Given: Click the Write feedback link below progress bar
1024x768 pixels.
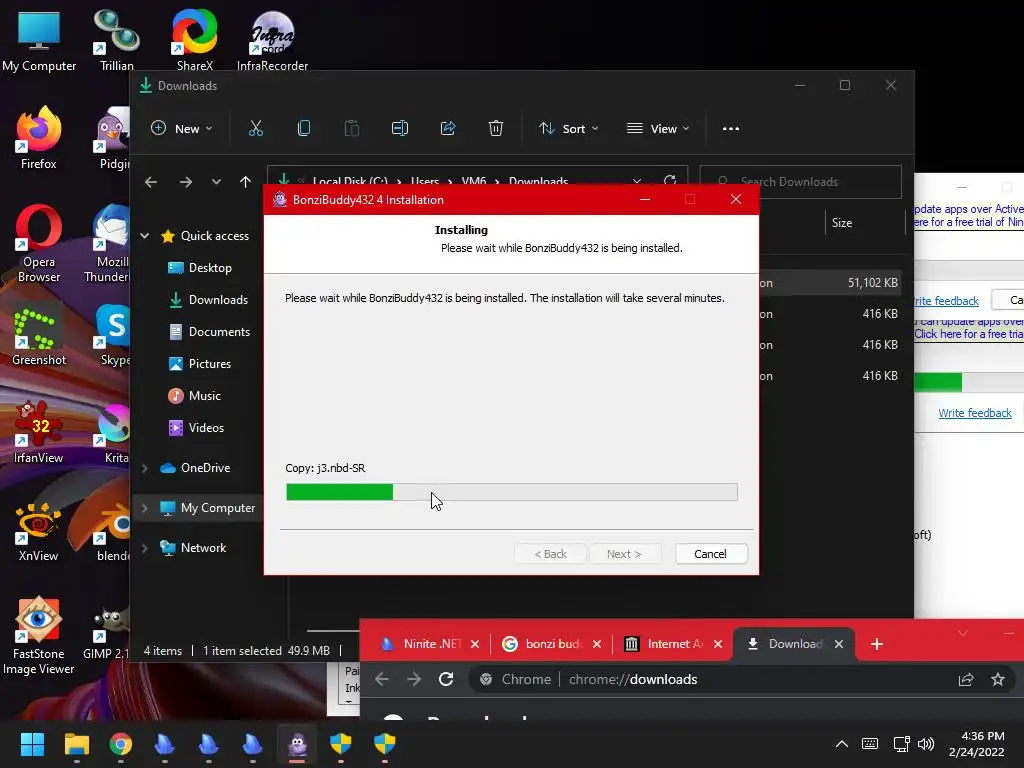Looking at the screenshot, I should [x=975, y=413].
